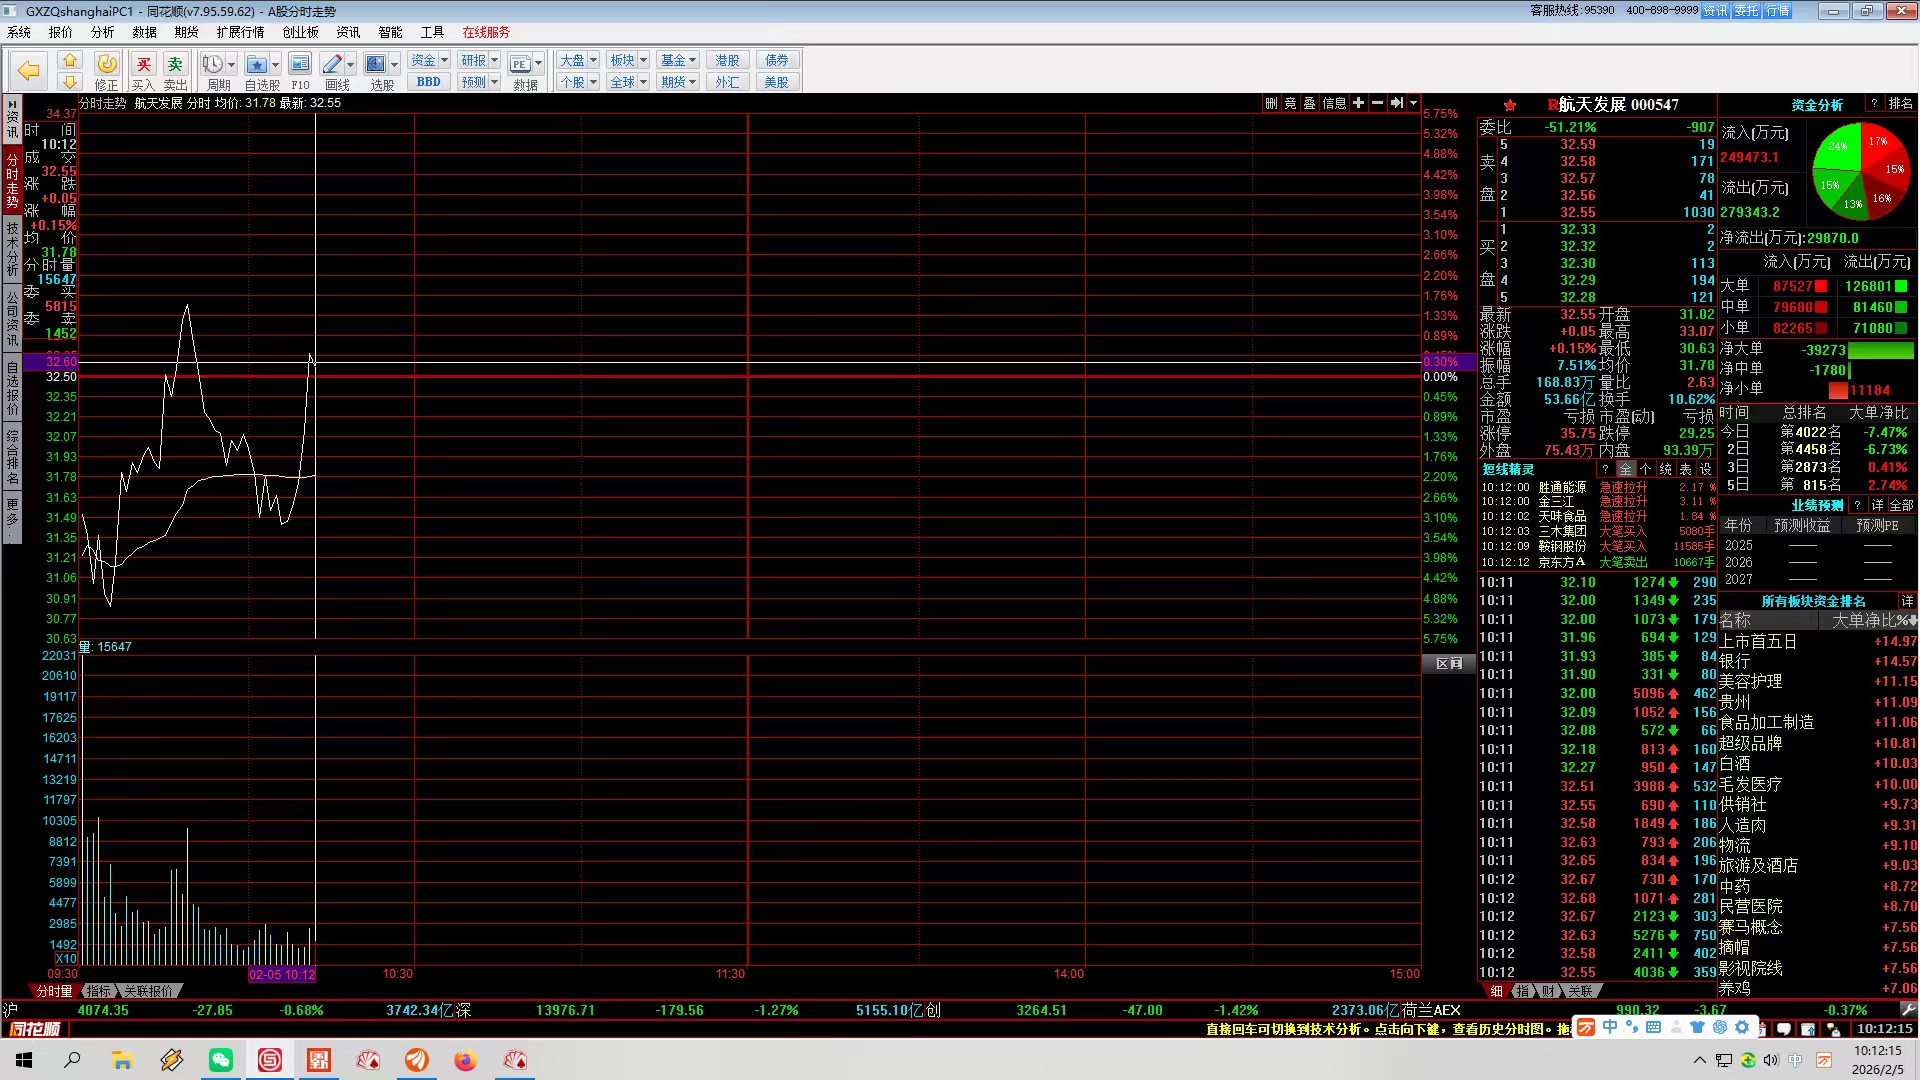Toggle the 竞 auction display button
Screen dimensions: 1920x1080
[1290, 103]
